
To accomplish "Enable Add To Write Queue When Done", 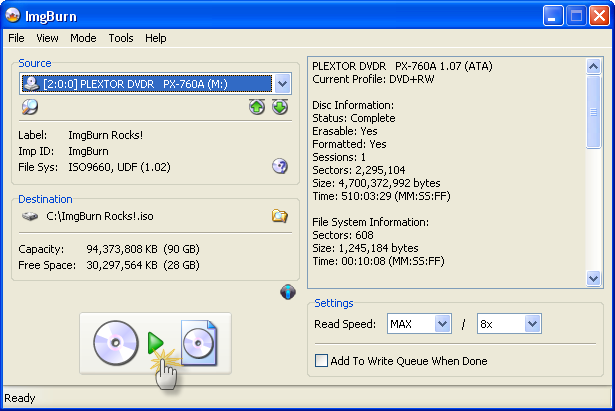I will tap(322, 361).
